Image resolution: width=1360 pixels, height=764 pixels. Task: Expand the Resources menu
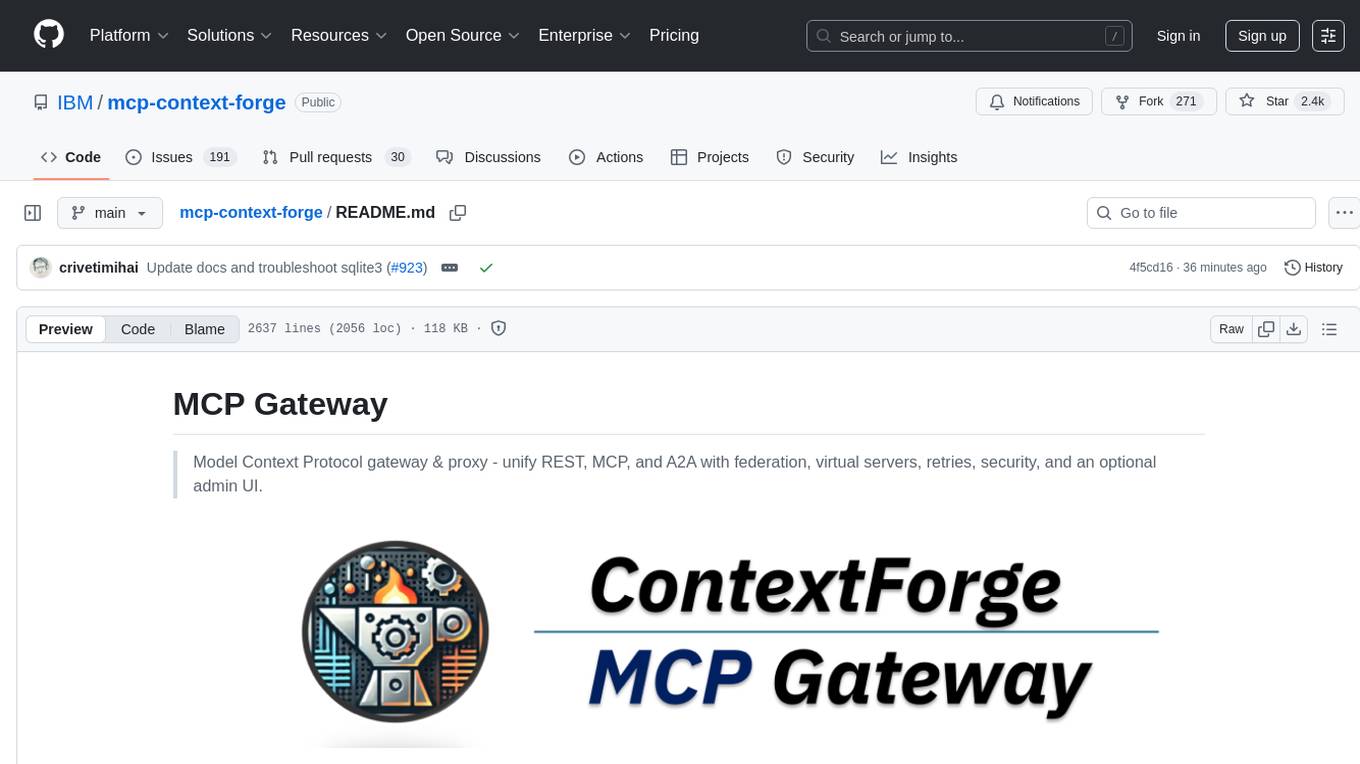pyautogui.click(x=338, y=35)
